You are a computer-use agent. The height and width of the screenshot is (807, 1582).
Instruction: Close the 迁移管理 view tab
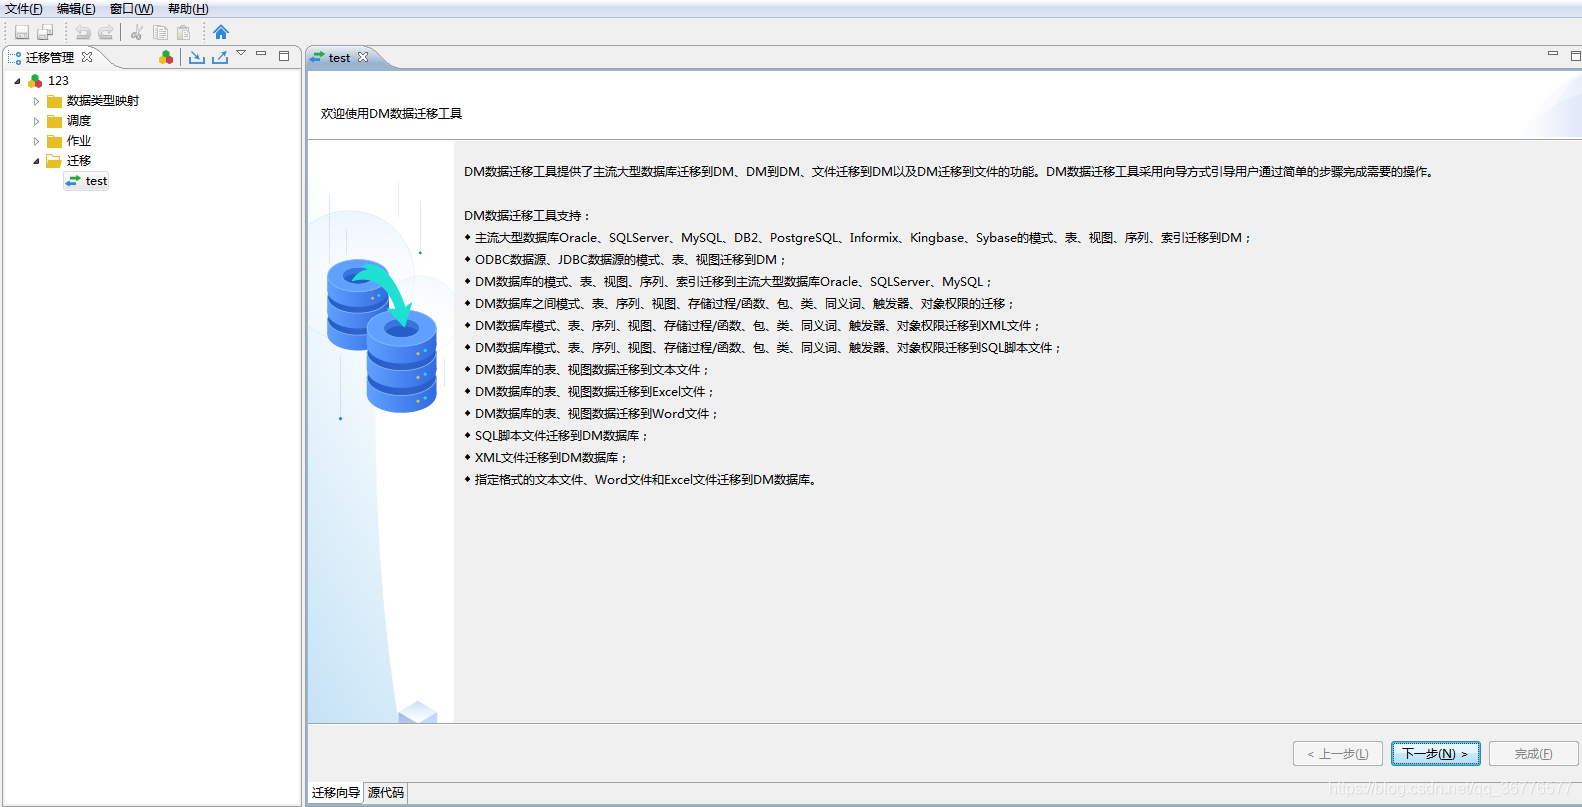click(87, 57)
